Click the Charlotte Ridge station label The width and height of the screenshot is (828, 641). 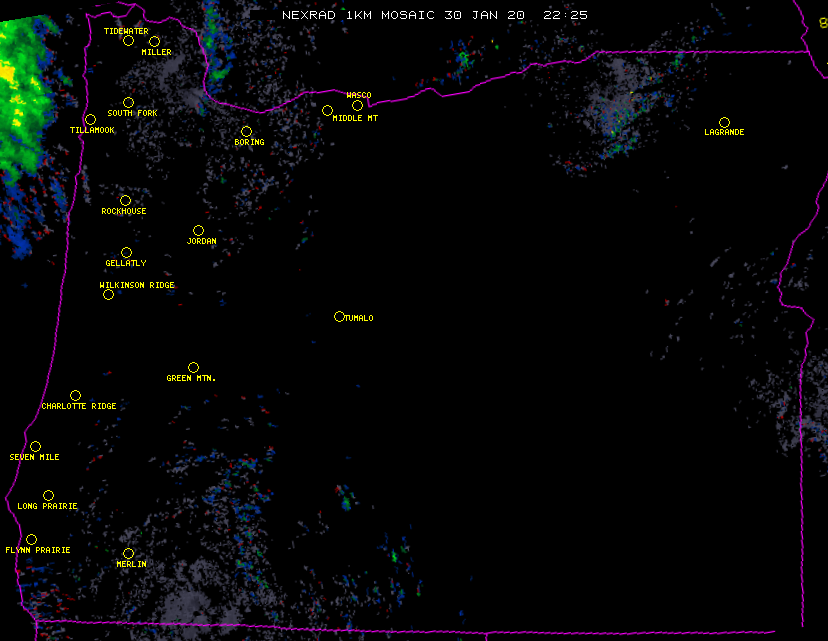[79, 406]
